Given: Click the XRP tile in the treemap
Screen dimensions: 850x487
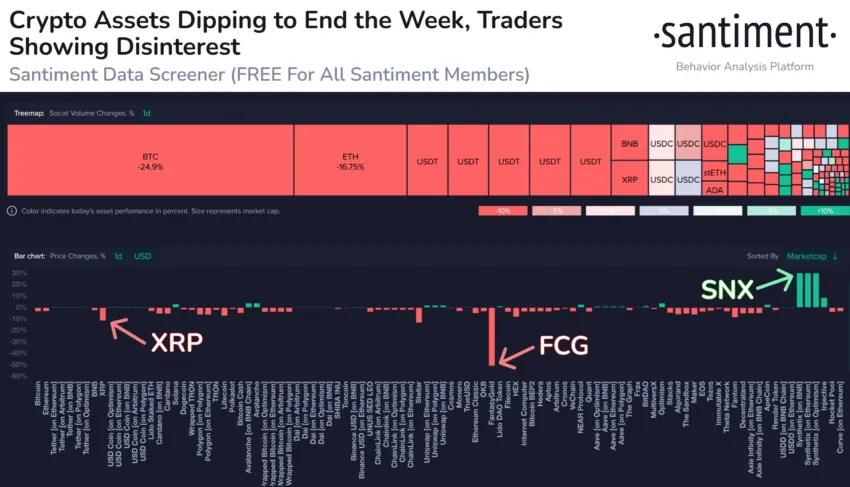Looking at the screenshot, I should coord(629,178).
